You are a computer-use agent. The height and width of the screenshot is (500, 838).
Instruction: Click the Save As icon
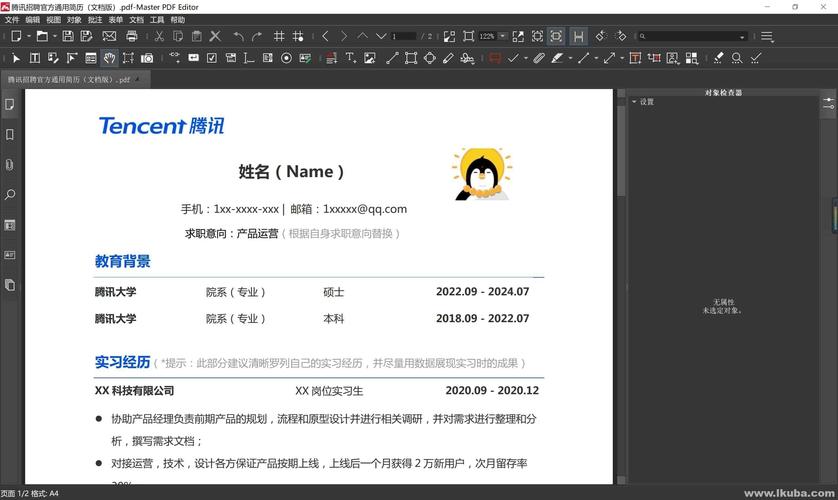point(86,36)
